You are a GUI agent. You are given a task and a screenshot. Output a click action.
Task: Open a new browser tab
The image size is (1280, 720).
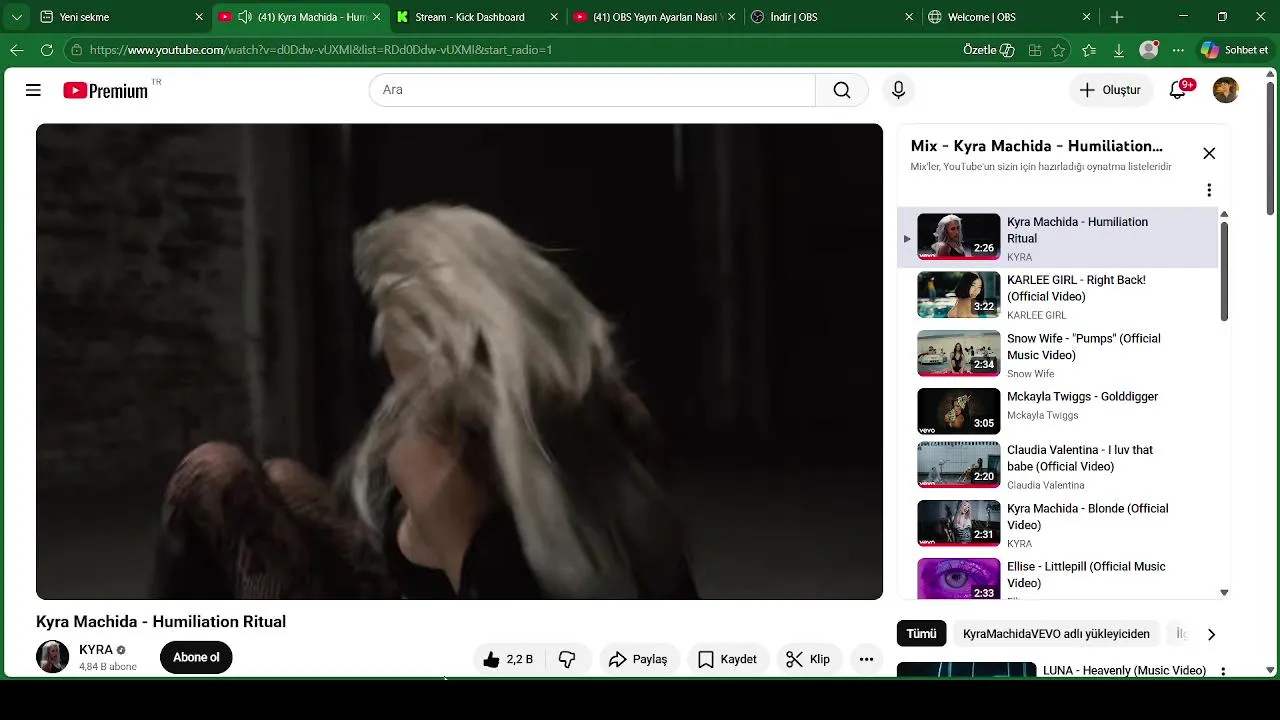click(1117, 17)
